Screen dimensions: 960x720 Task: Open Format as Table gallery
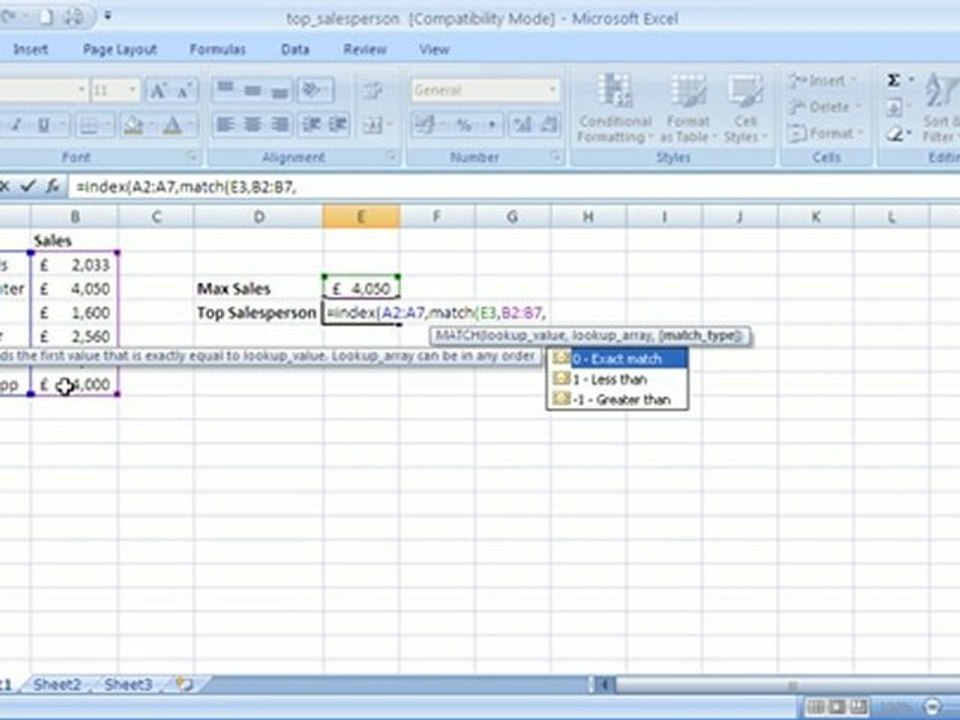pyautogui.click(x=687, y=110)
